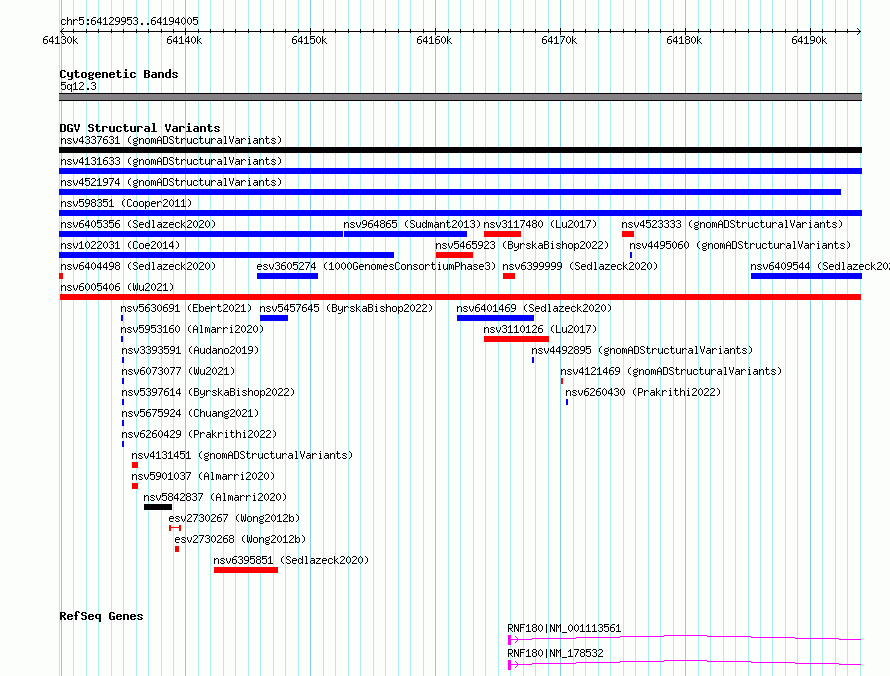890x676 pixels.
Task: Click the red esv2730267 bracket glyph
Action: point(175,528)
